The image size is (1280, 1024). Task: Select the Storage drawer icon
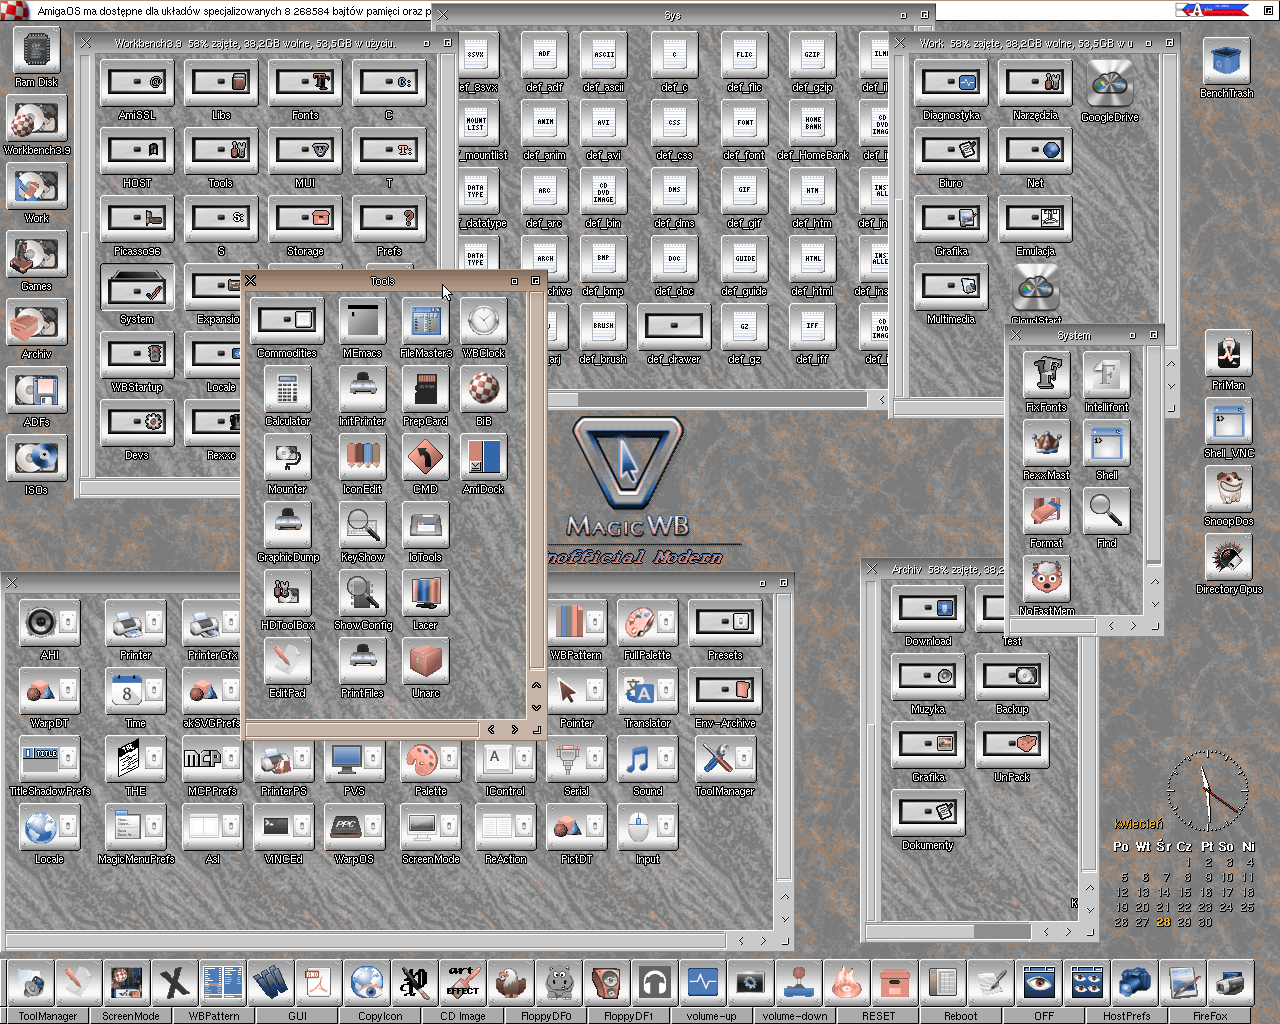[x=305, y=219]
